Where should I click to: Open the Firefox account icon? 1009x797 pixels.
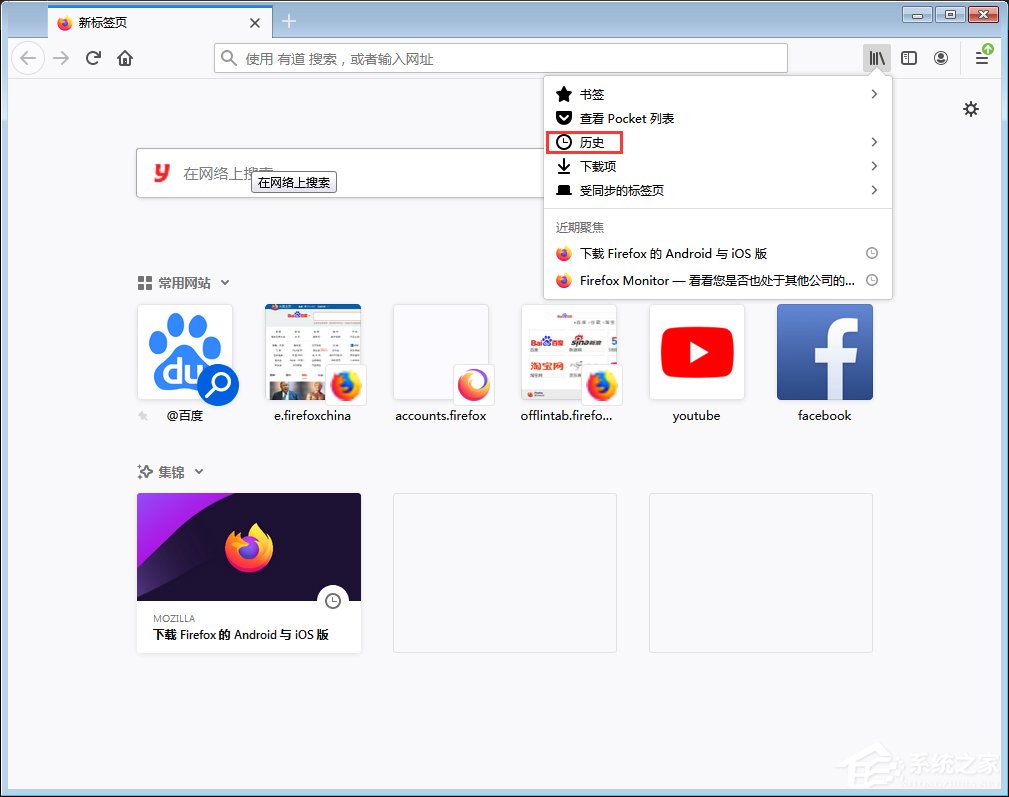click(x=941, y=59)
